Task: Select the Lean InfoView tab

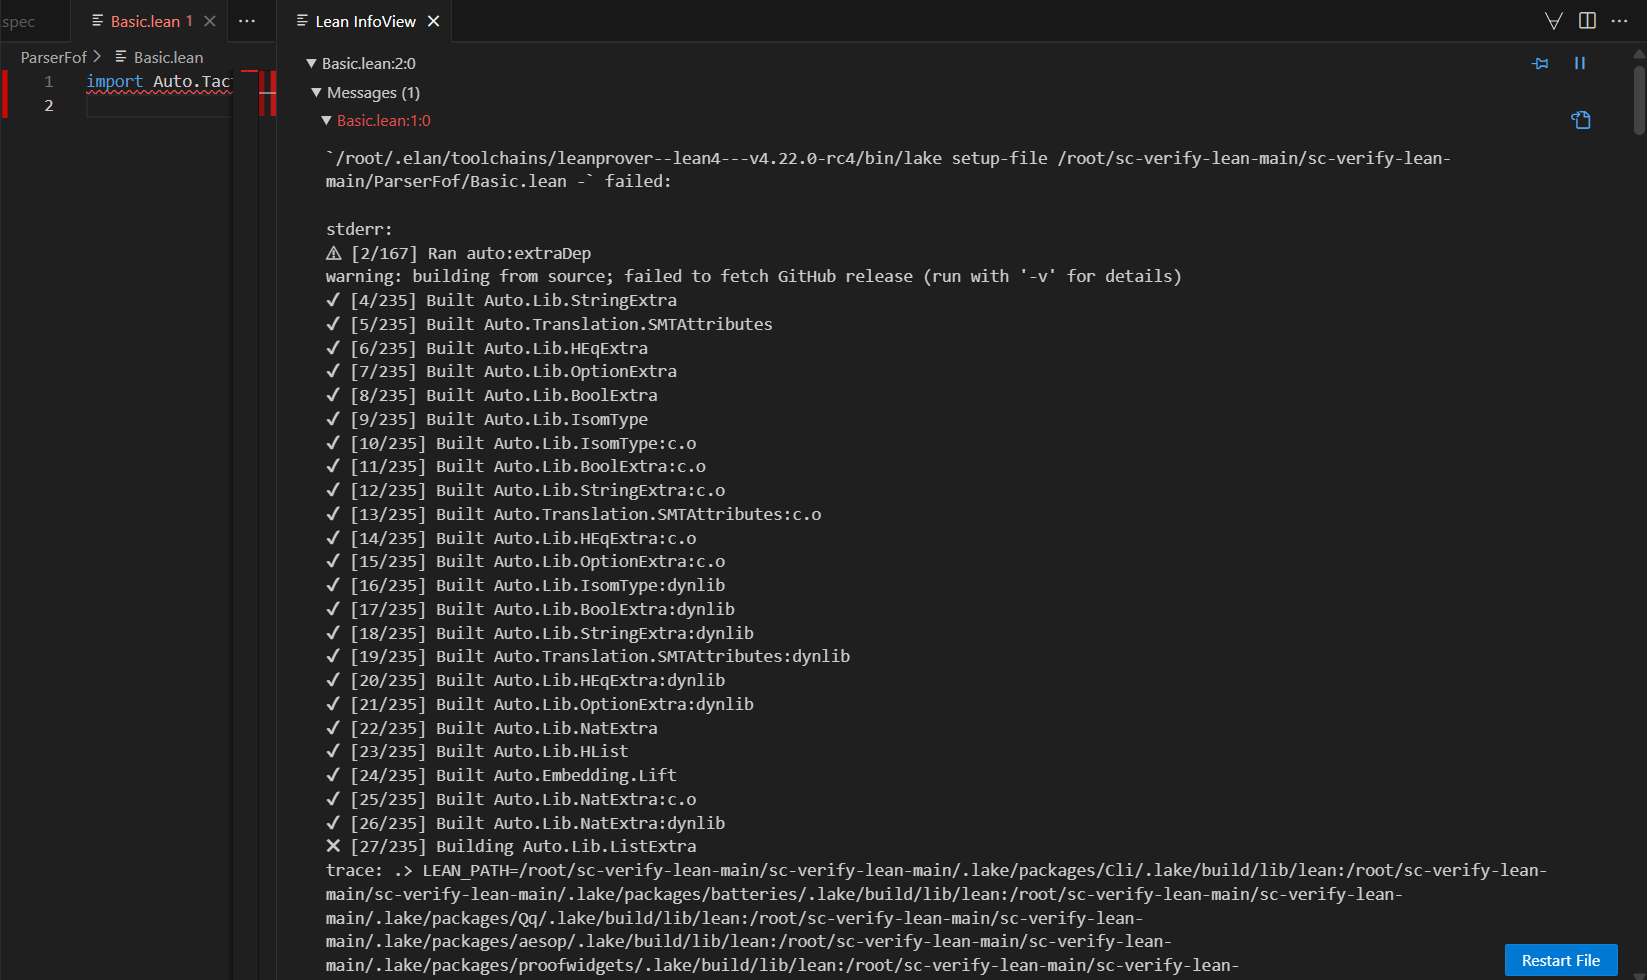Action: (364, 21)
